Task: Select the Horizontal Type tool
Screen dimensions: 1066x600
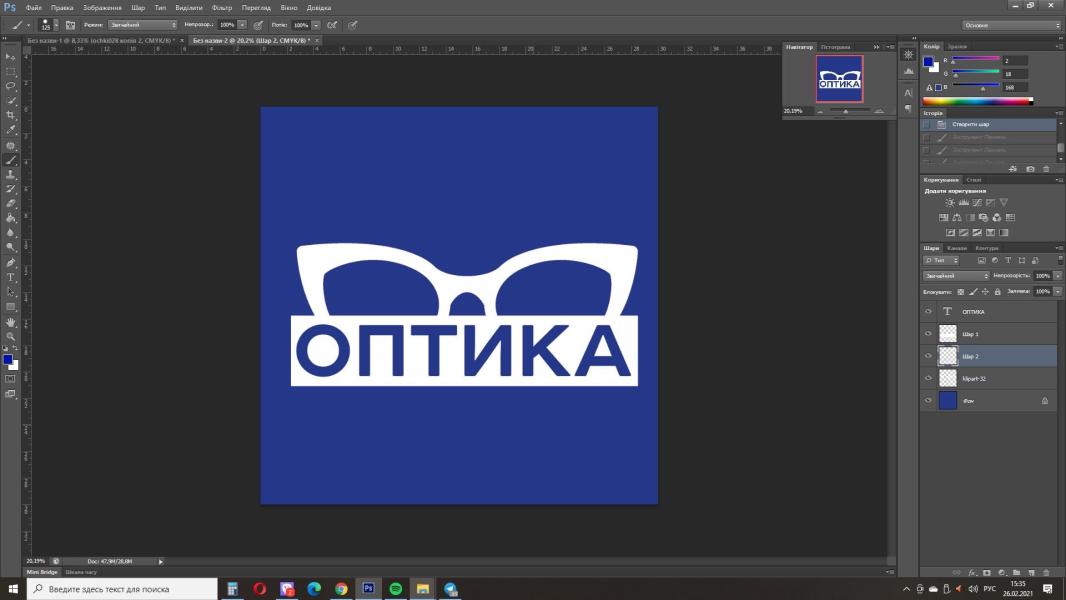Action: coord(10,277)
